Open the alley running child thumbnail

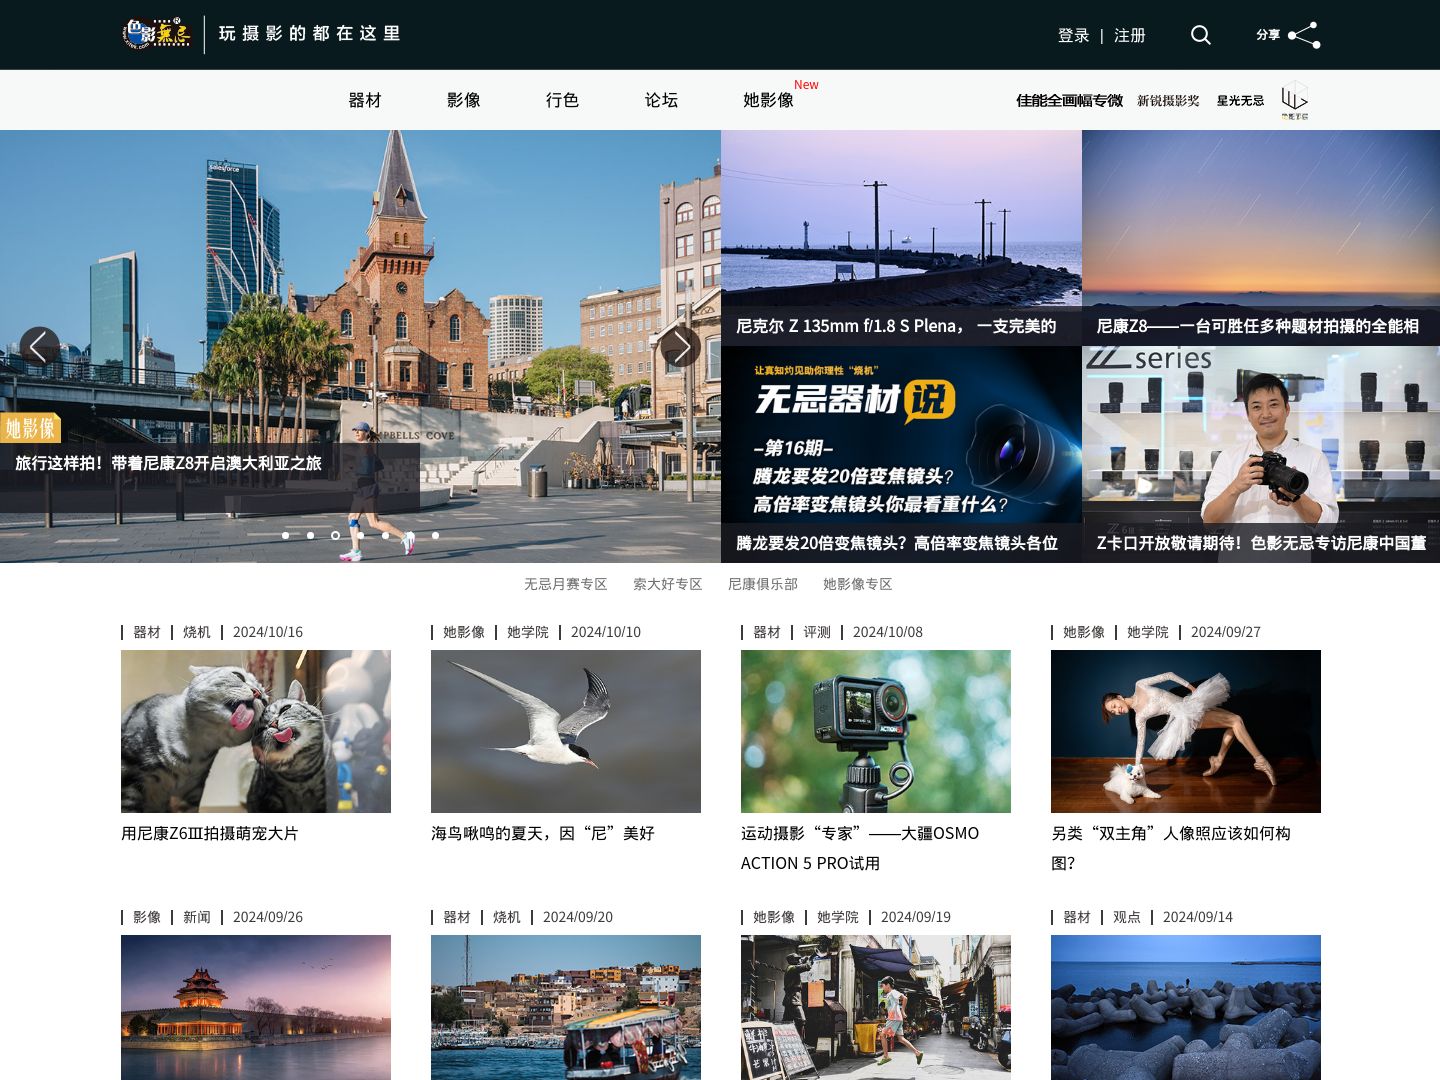click(876, 1007)
